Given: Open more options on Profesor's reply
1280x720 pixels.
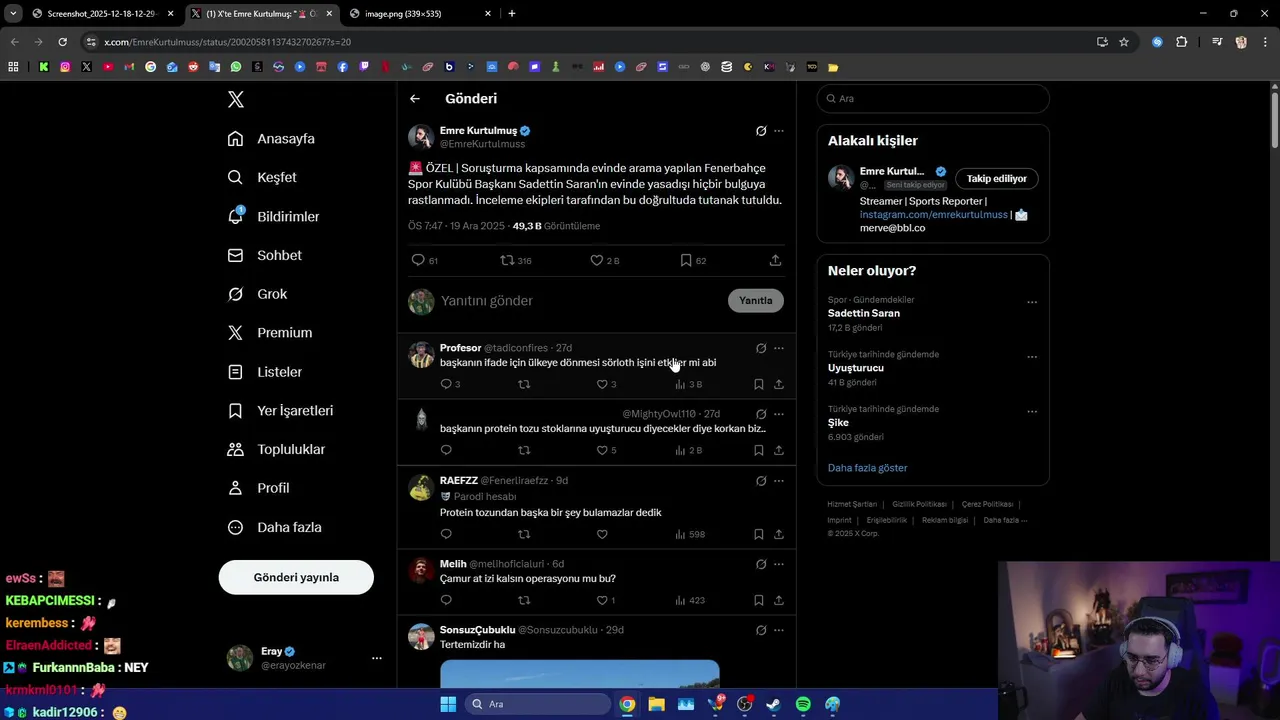Looking at the screenshot, I should 779,348.
